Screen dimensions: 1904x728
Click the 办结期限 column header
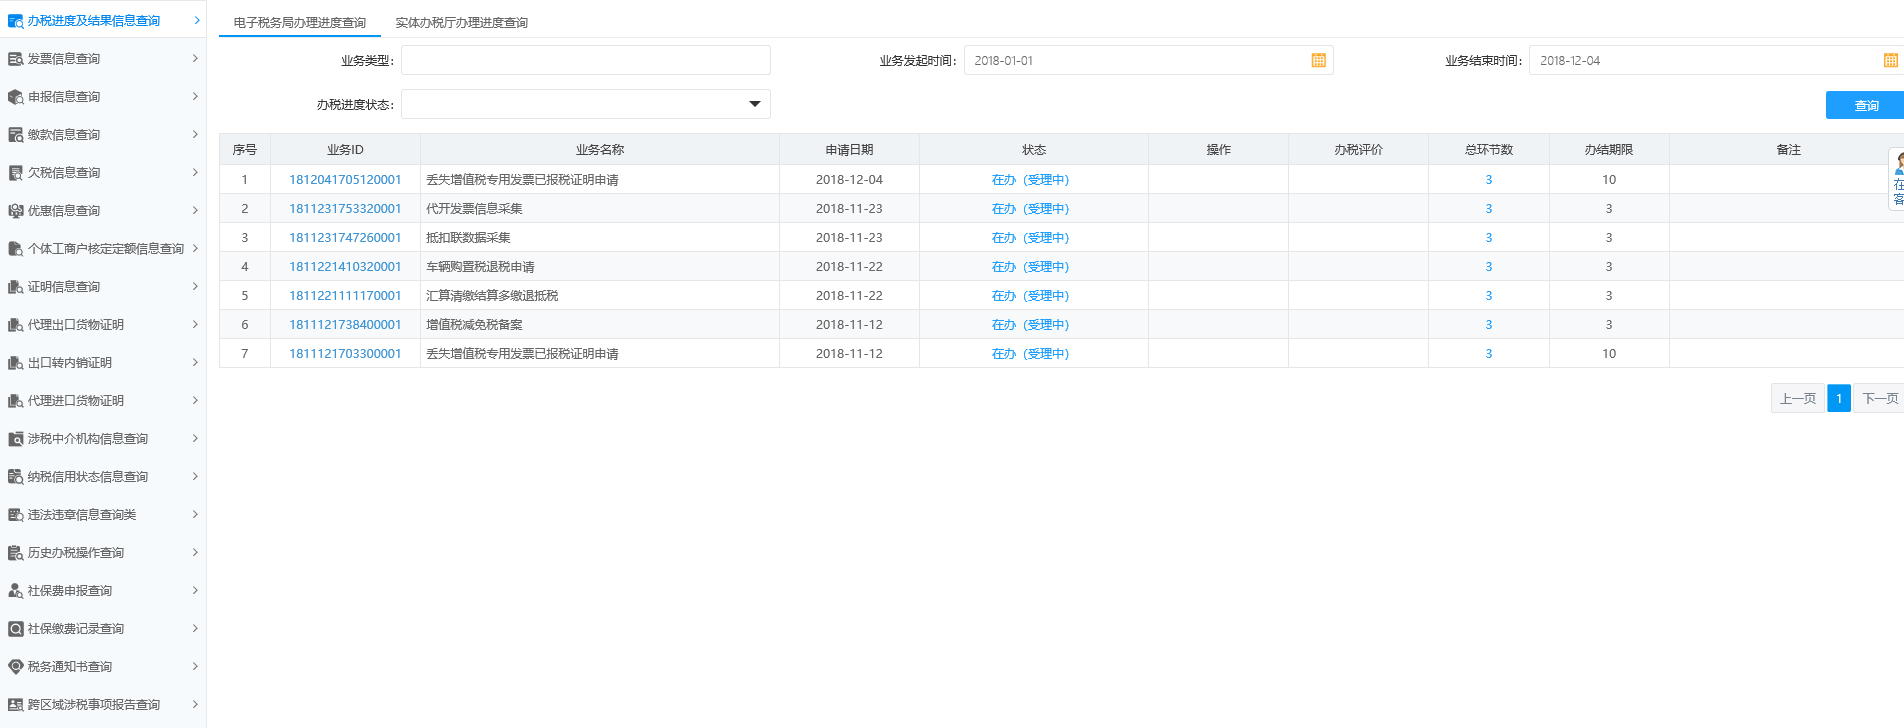[1608, 150]
